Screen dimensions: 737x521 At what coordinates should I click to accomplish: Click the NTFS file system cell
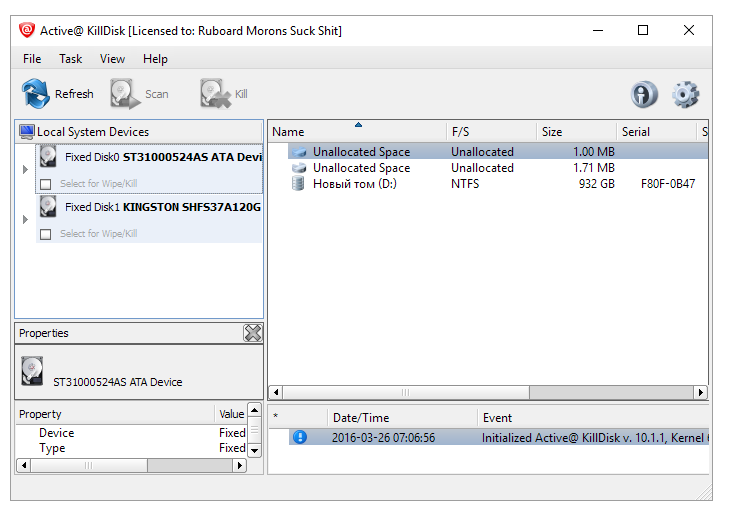[x=465, y=184]
